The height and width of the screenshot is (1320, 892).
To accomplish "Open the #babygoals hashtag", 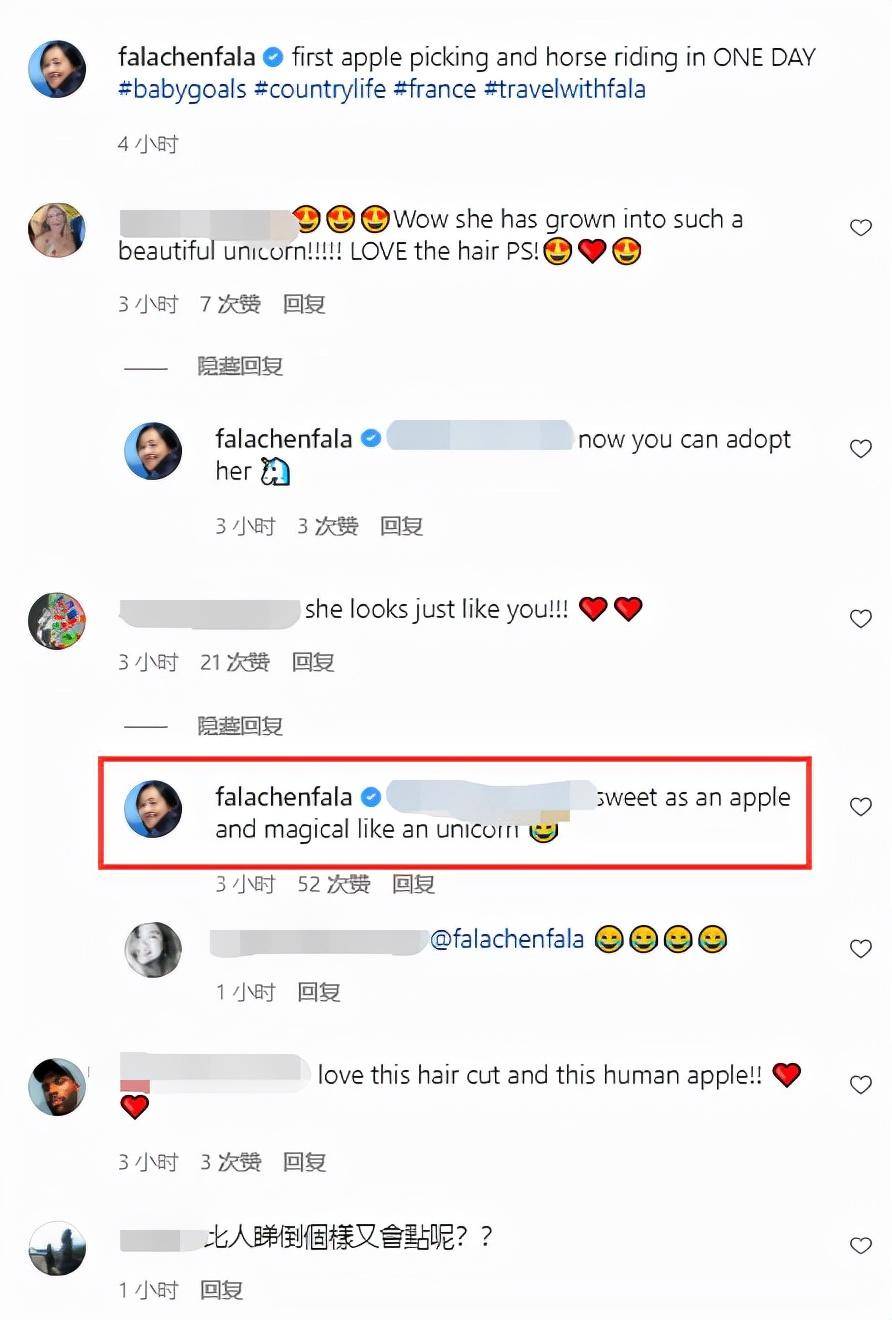I will pos(182,89).
